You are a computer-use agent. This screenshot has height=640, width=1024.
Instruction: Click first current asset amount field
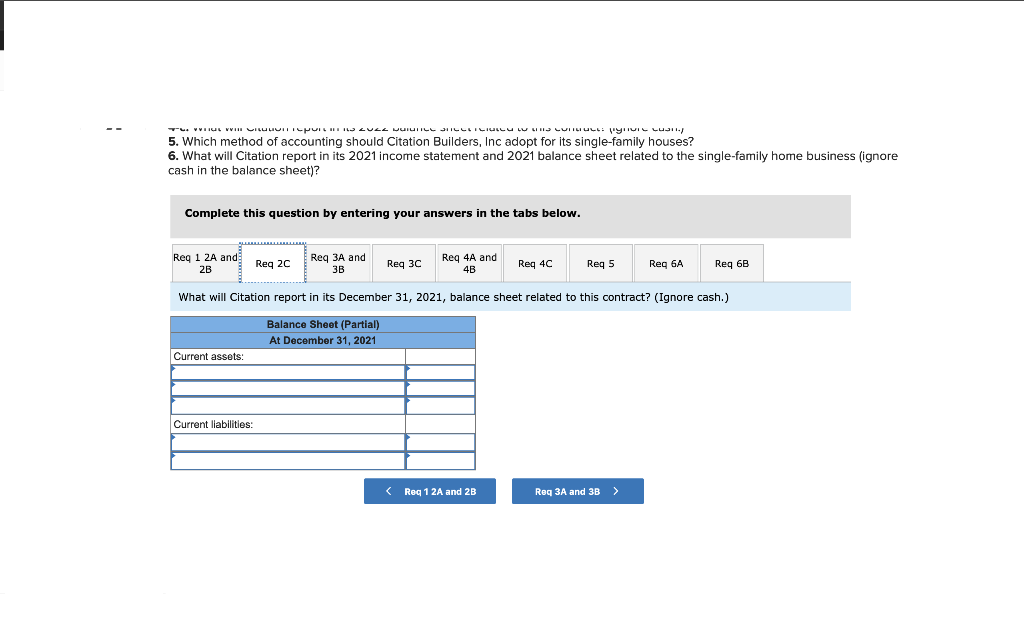click(440, 372)
